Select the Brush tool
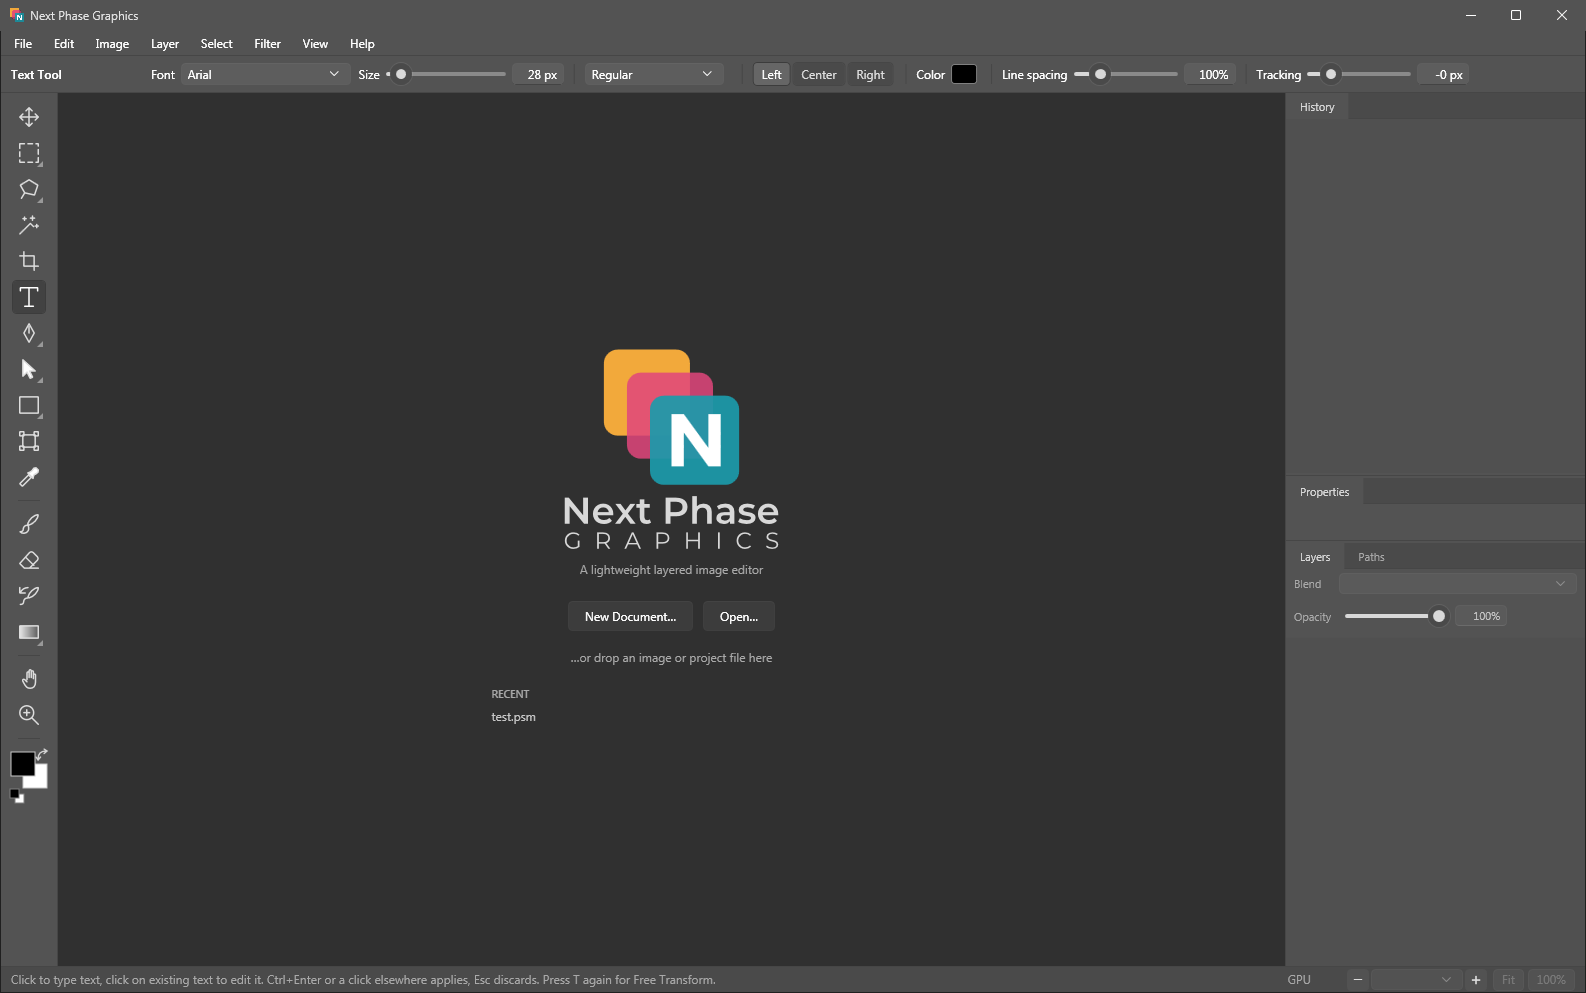This screenshot has height=993, width=1586. coord(29,524)
